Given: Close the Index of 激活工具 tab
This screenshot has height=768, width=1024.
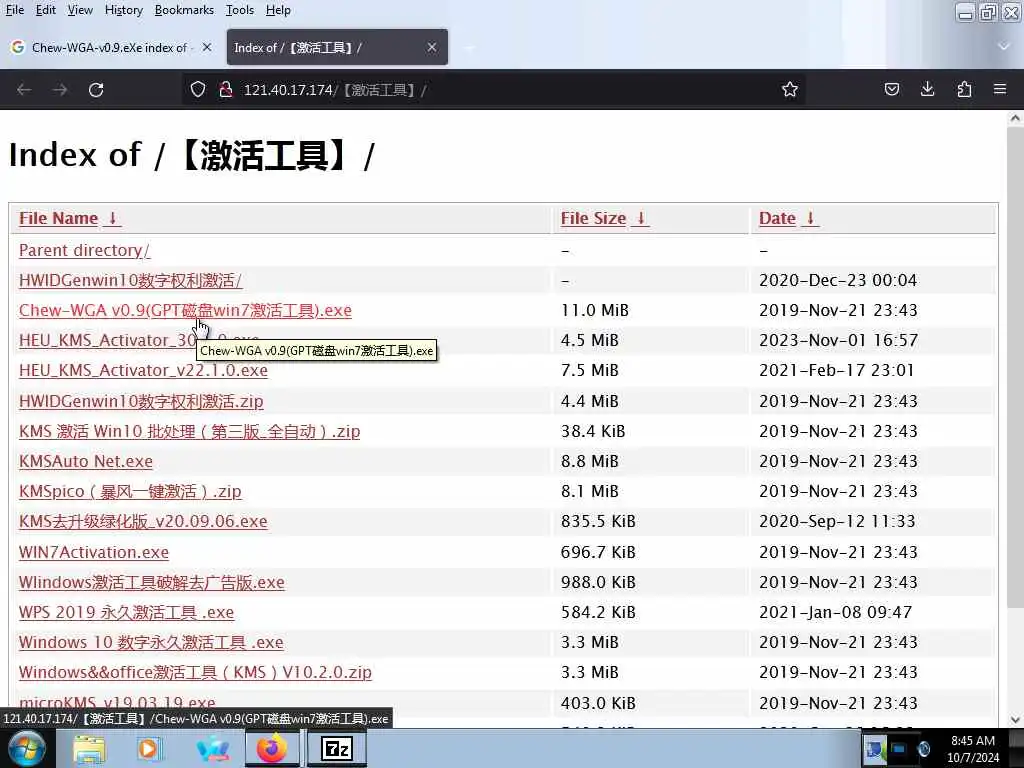Looking at the screenshot, I should pyautogui.click(x=432, y=47).
